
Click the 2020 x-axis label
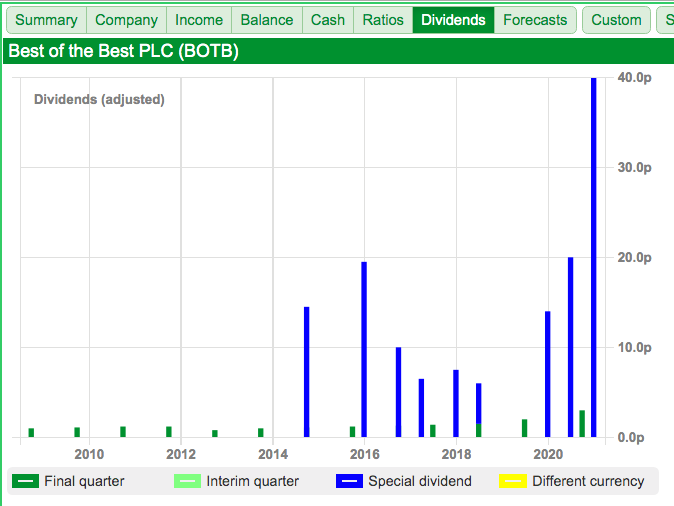(x=548, y=454)
